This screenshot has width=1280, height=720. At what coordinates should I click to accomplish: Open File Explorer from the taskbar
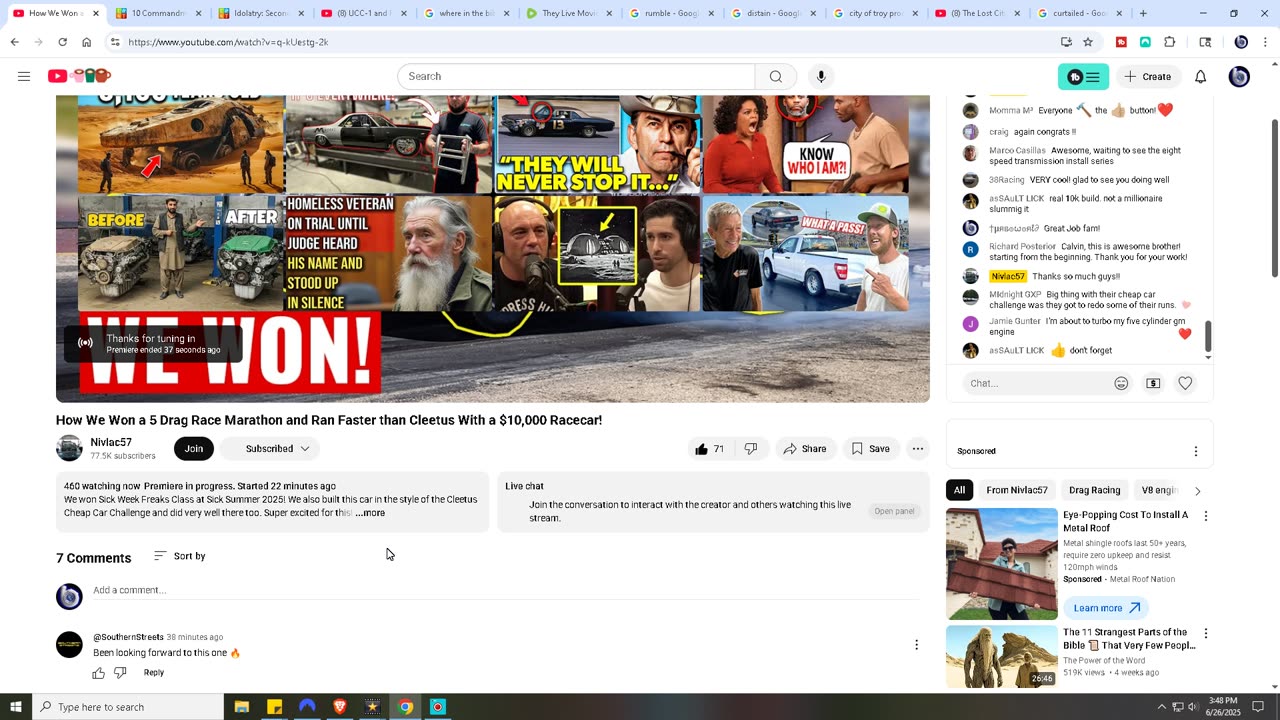(241, 707)
